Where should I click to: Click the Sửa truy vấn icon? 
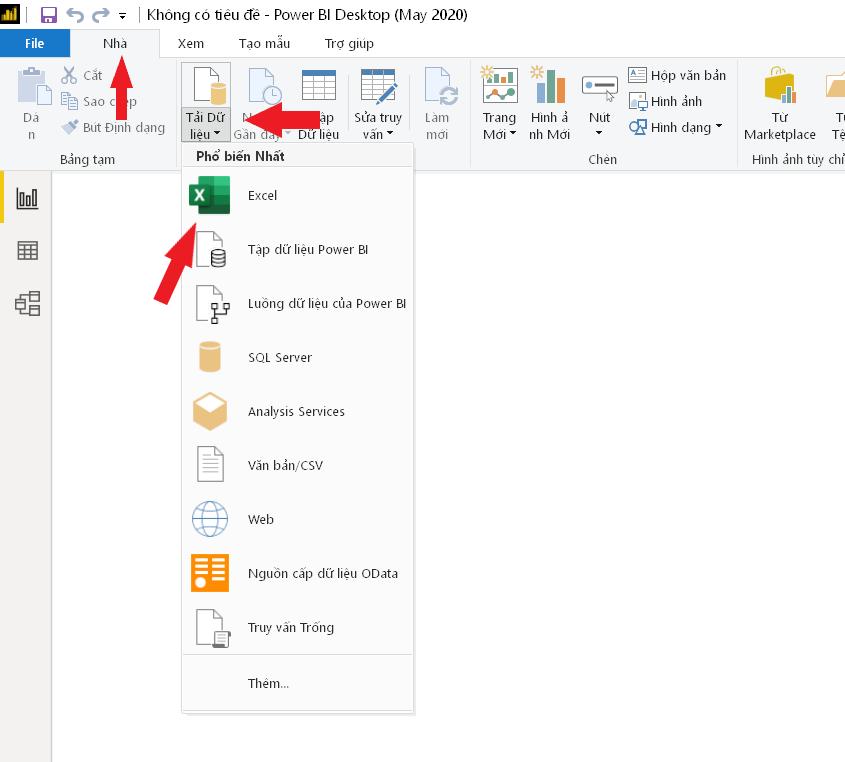tap(378, 85)
